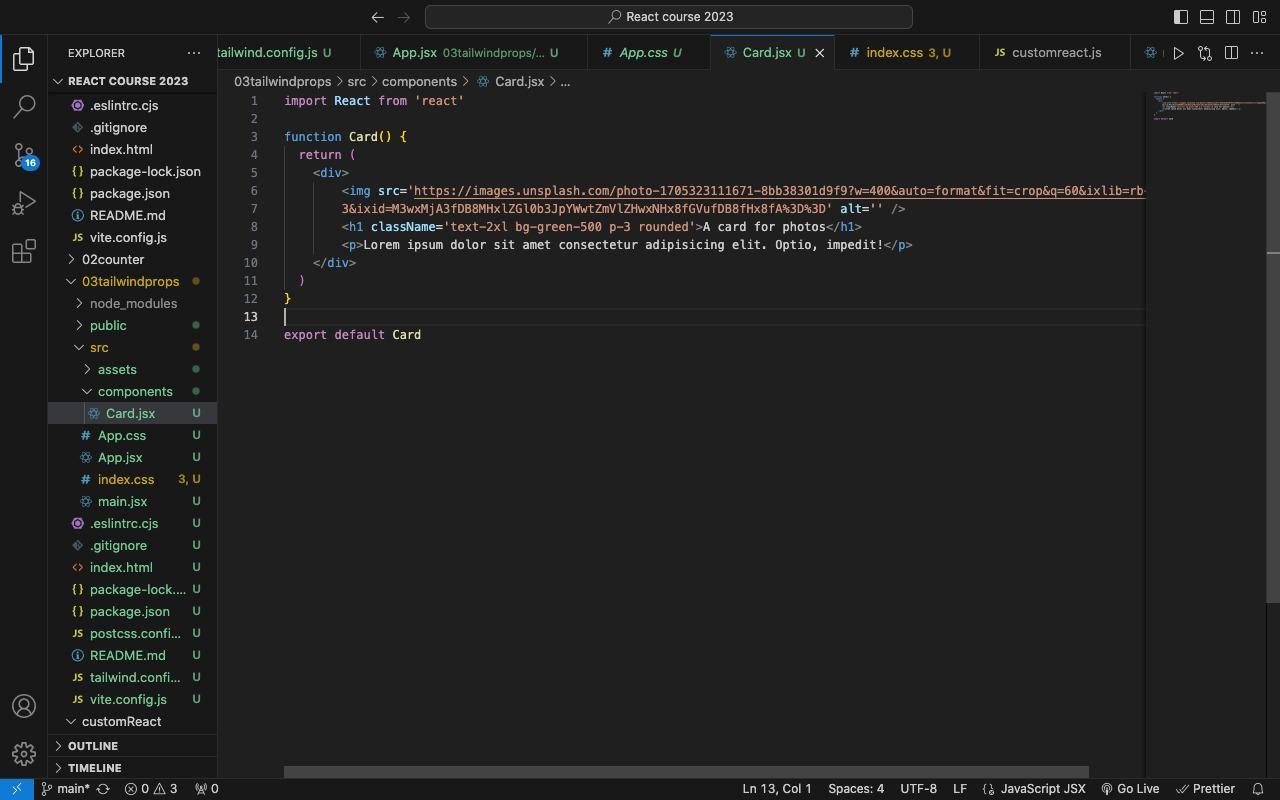The height and width of the screenshot is (800, 1280).
Task: Click Spaces: 4 indentation setting
Action: tap(856, 789)
